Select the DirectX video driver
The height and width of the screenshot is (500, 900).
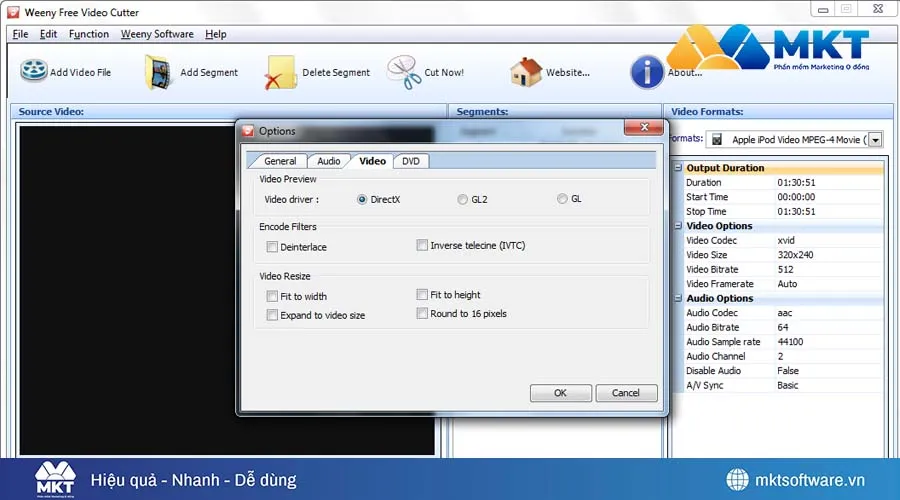[362, 199]
